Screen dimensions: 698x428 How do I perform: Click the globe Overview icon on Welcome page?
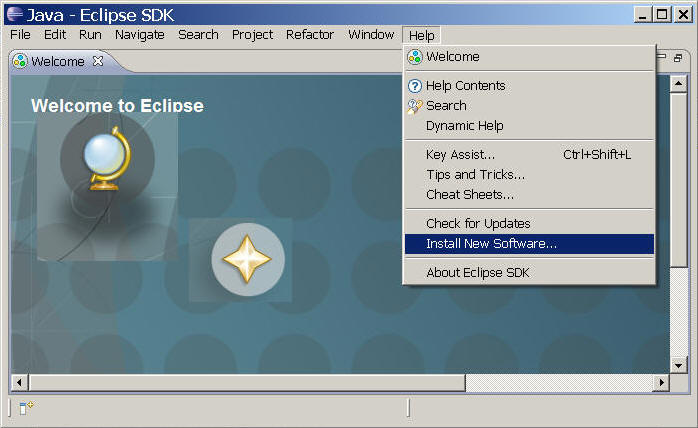click(107, 159)
